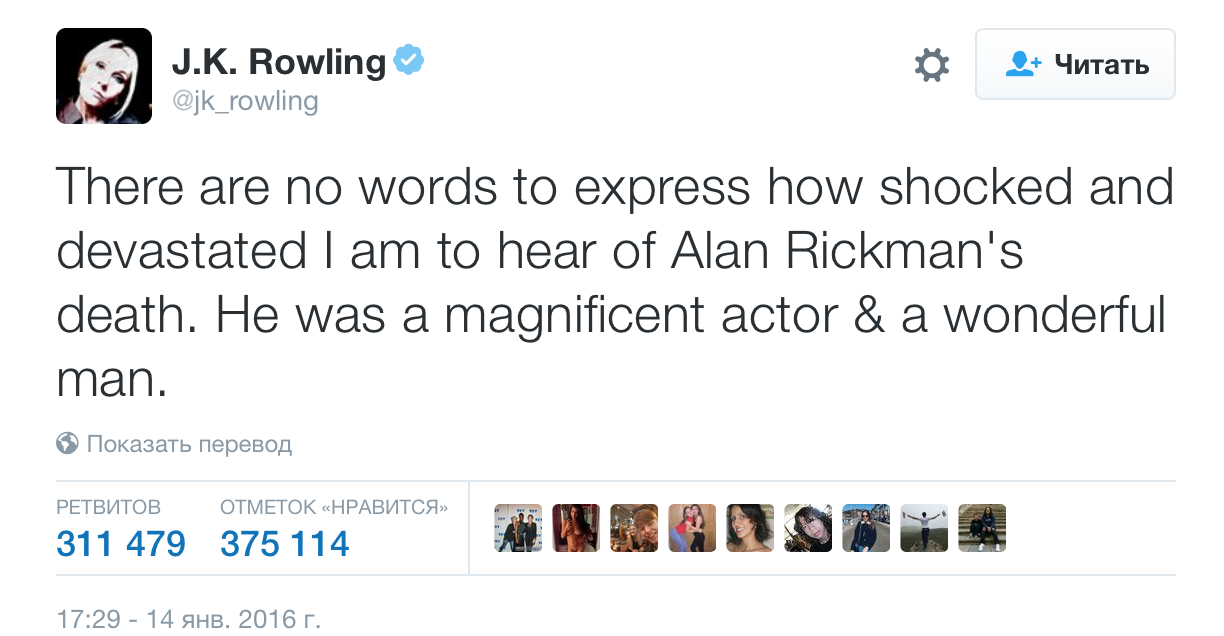Image resolution: width=1224 pixels, height=636 pixels.
Task: Click the add-person icon in the Читать button
Action: (x=1022, y=65)
